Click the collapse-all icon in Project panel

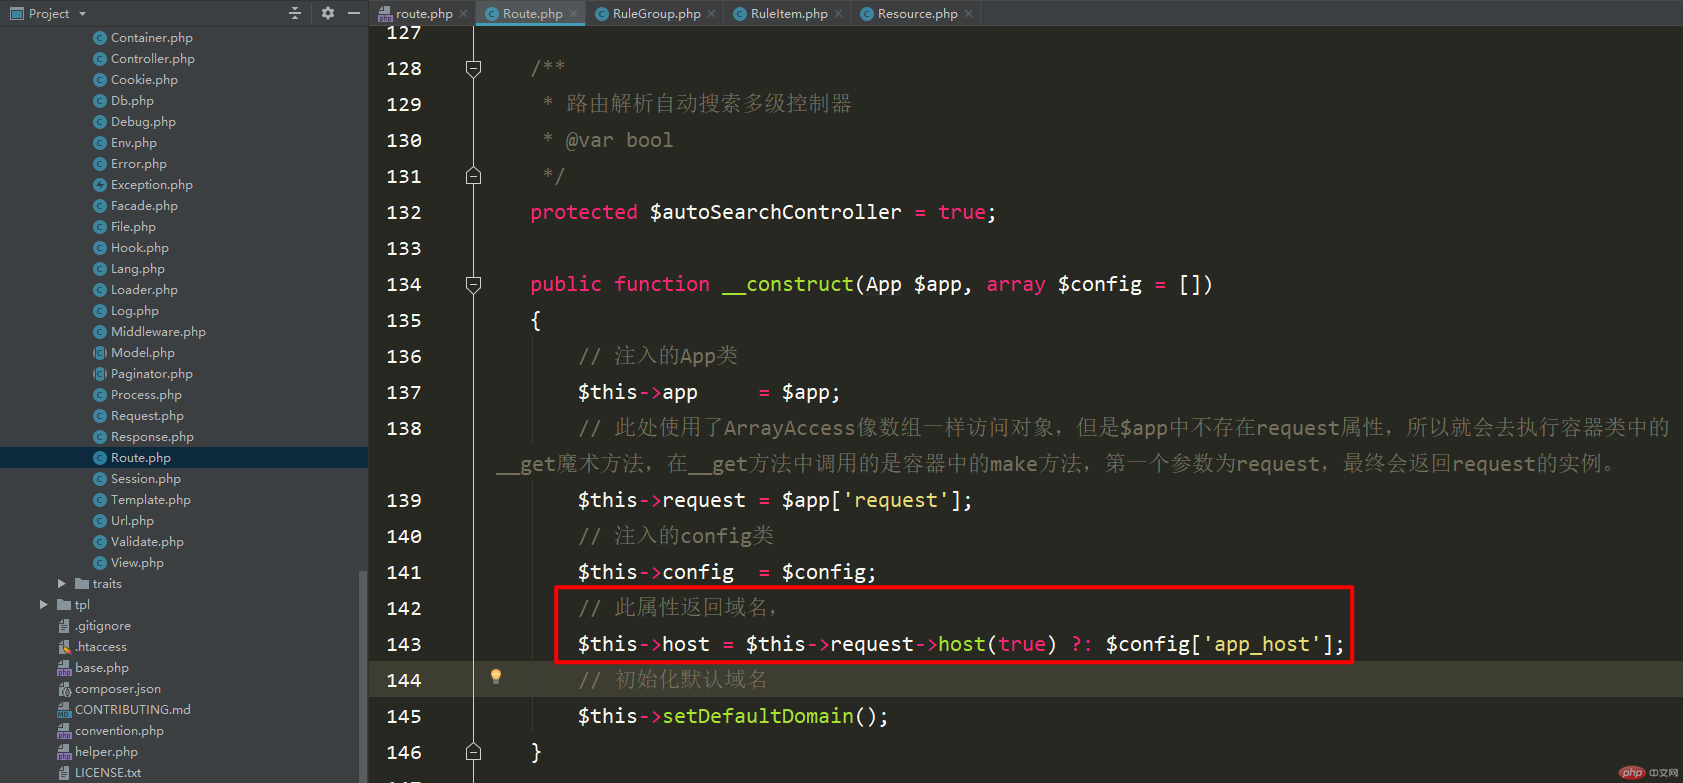[295, 13]
